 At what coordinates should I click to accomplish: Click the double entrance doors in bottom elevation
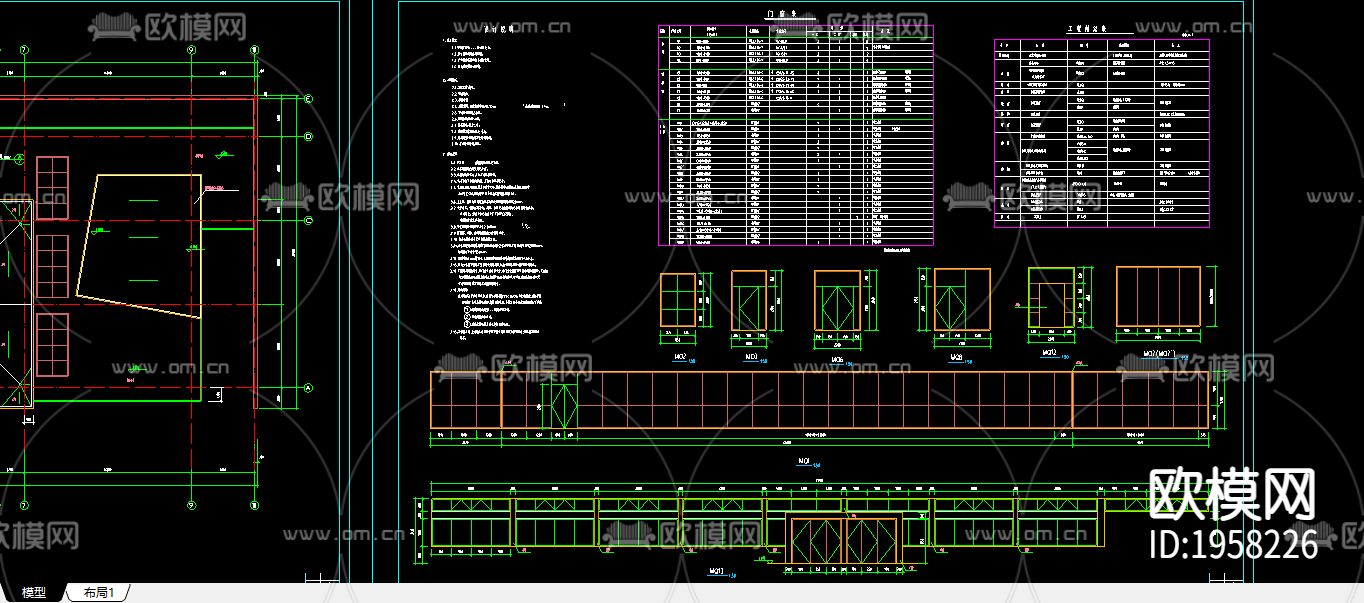coord(844,539)
